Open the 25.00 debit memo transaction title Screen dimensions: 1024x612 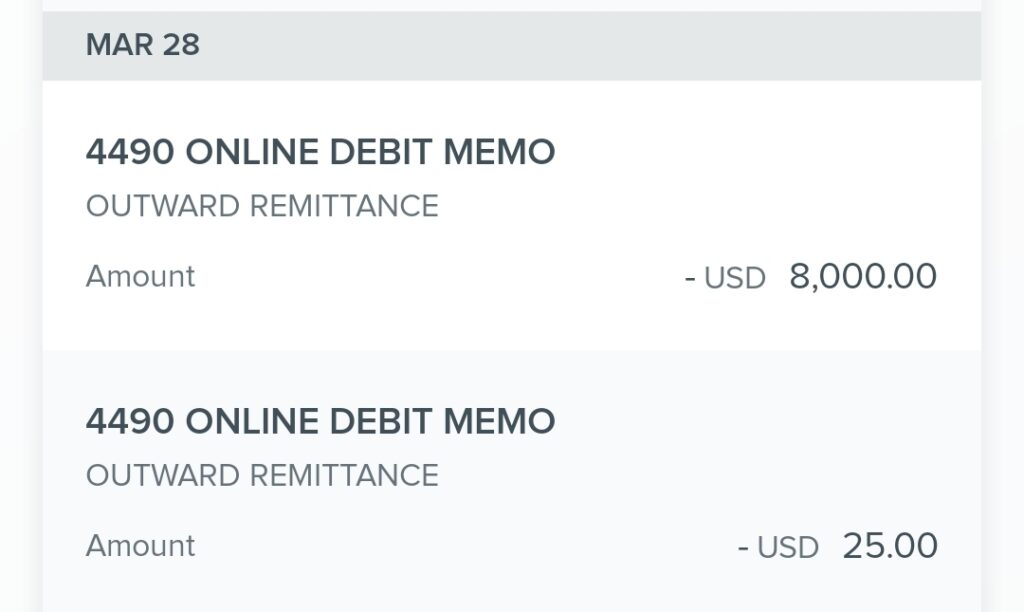(320, 421)
